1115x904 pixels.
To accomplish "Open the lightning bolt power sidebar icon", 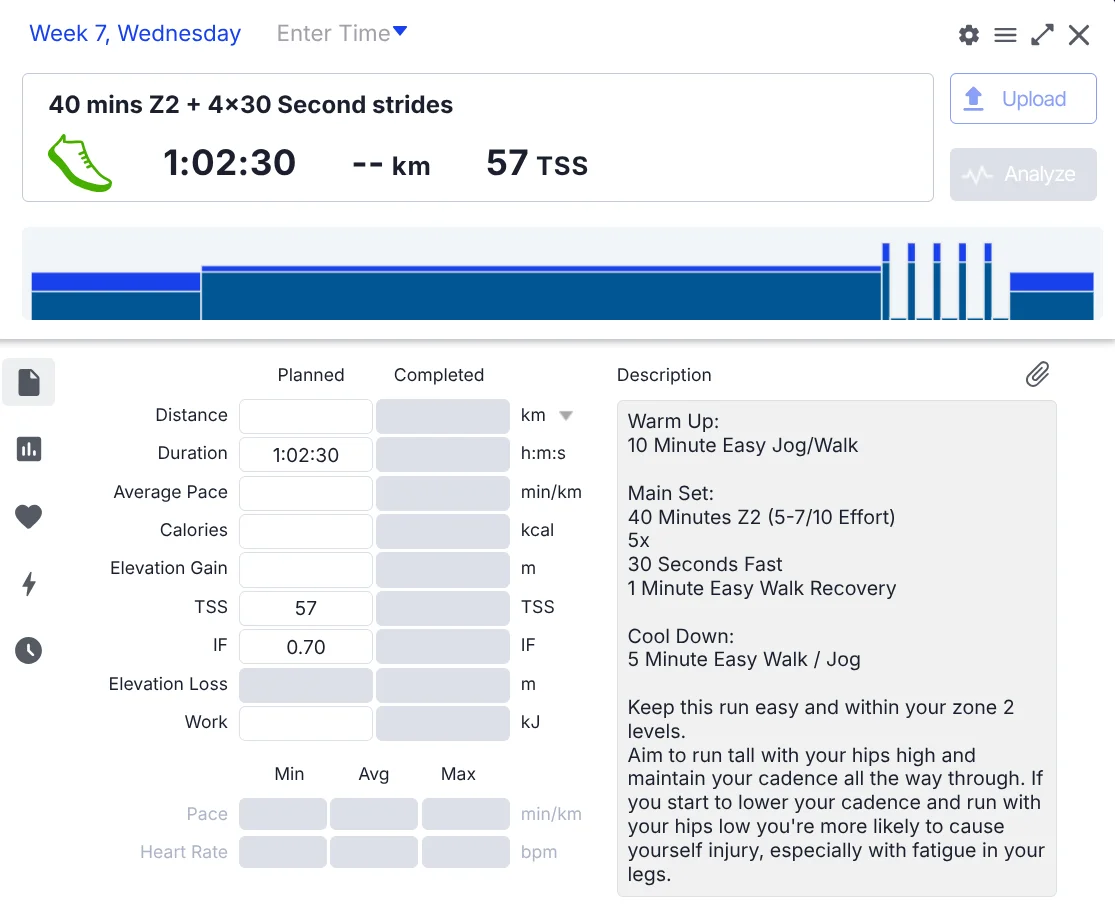I will pyautogui.click(x=29, y=584).
